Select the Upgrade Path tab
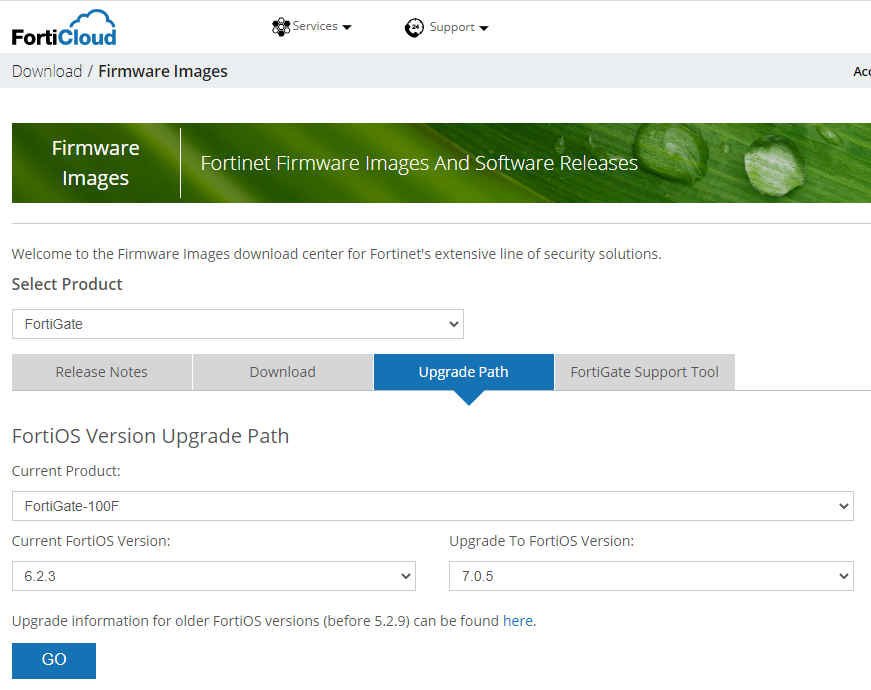 pyautogui.click(x=464, y=372)
